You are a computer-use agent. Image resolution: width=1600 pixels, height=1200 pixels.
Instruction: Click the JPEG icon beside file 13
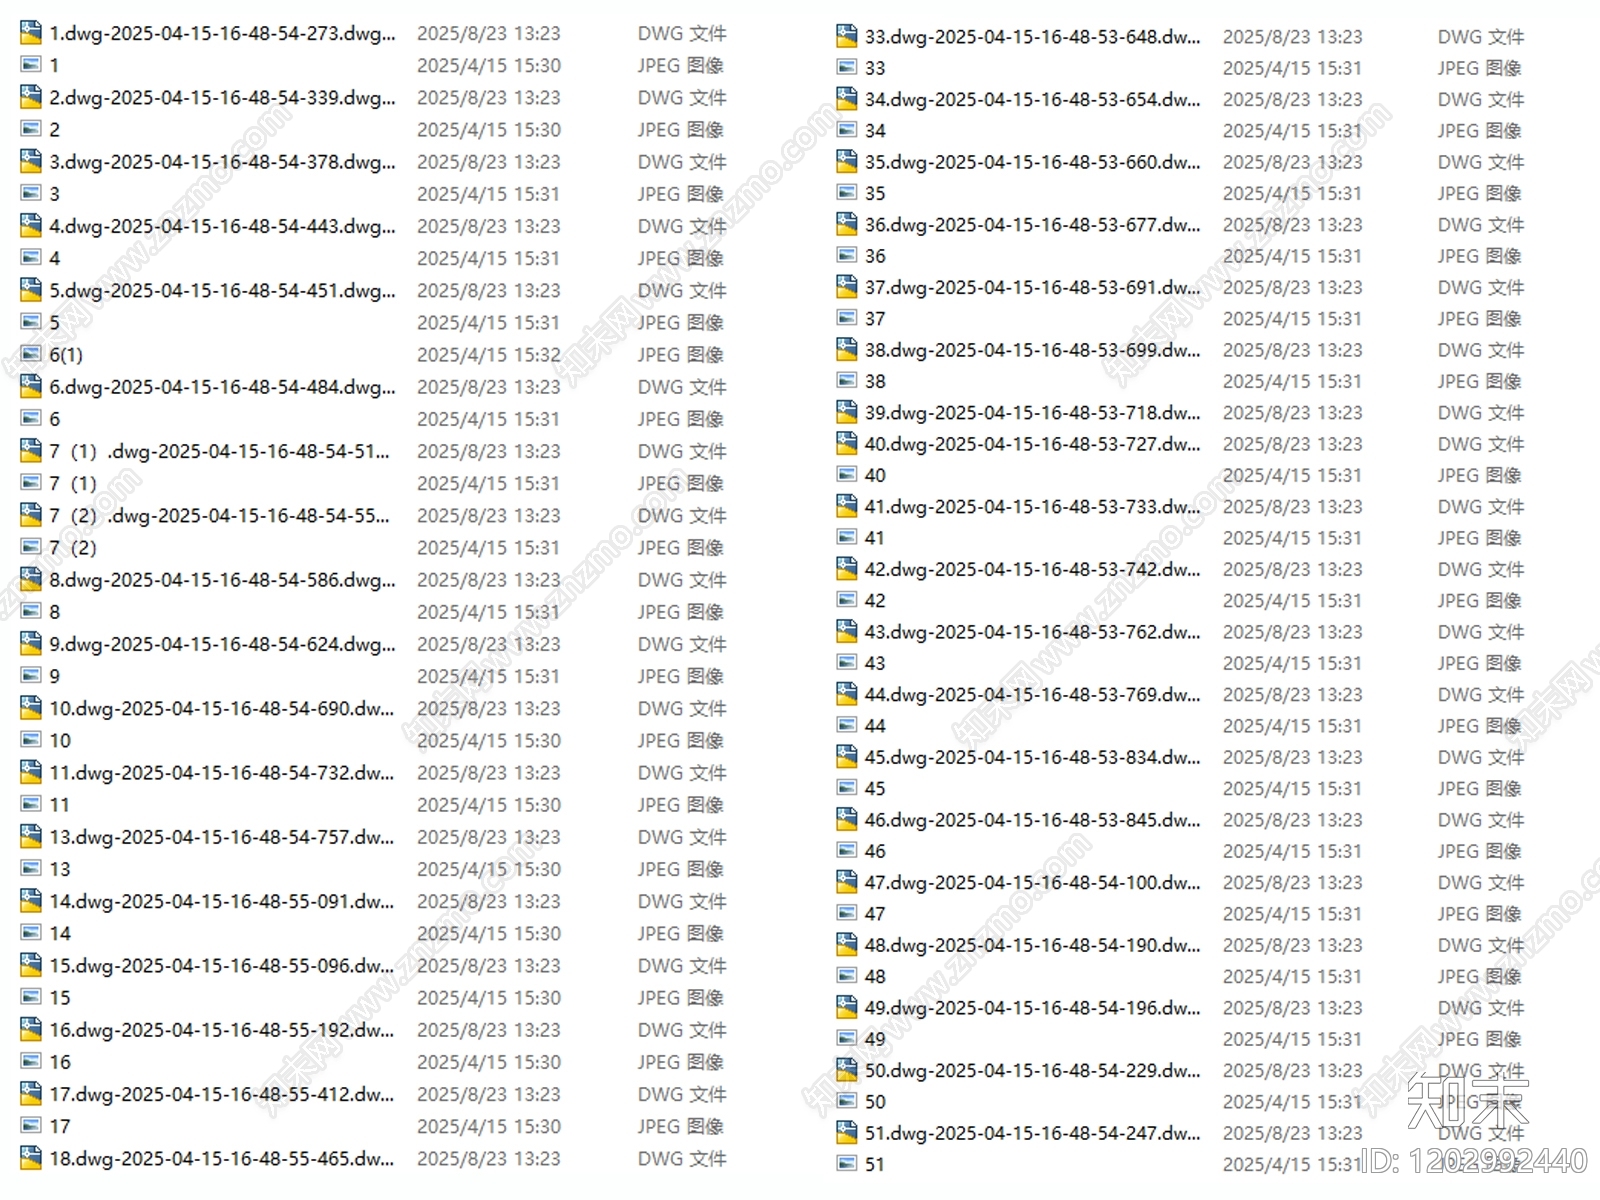click(31, 869)
